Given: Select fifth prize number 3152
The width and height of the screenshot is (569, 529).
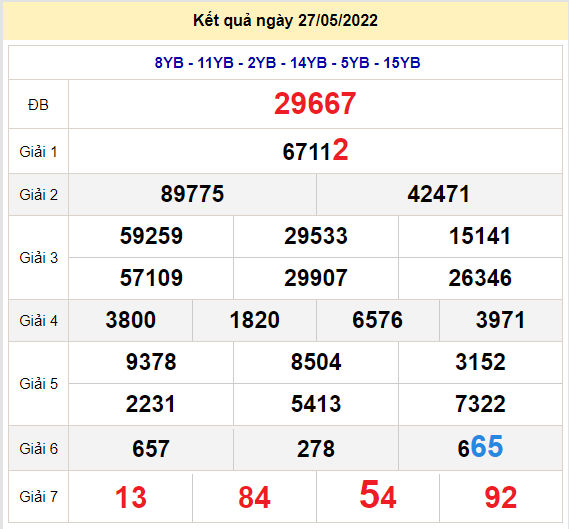Looking at the screenshot, I should click(x=480, y=362).
